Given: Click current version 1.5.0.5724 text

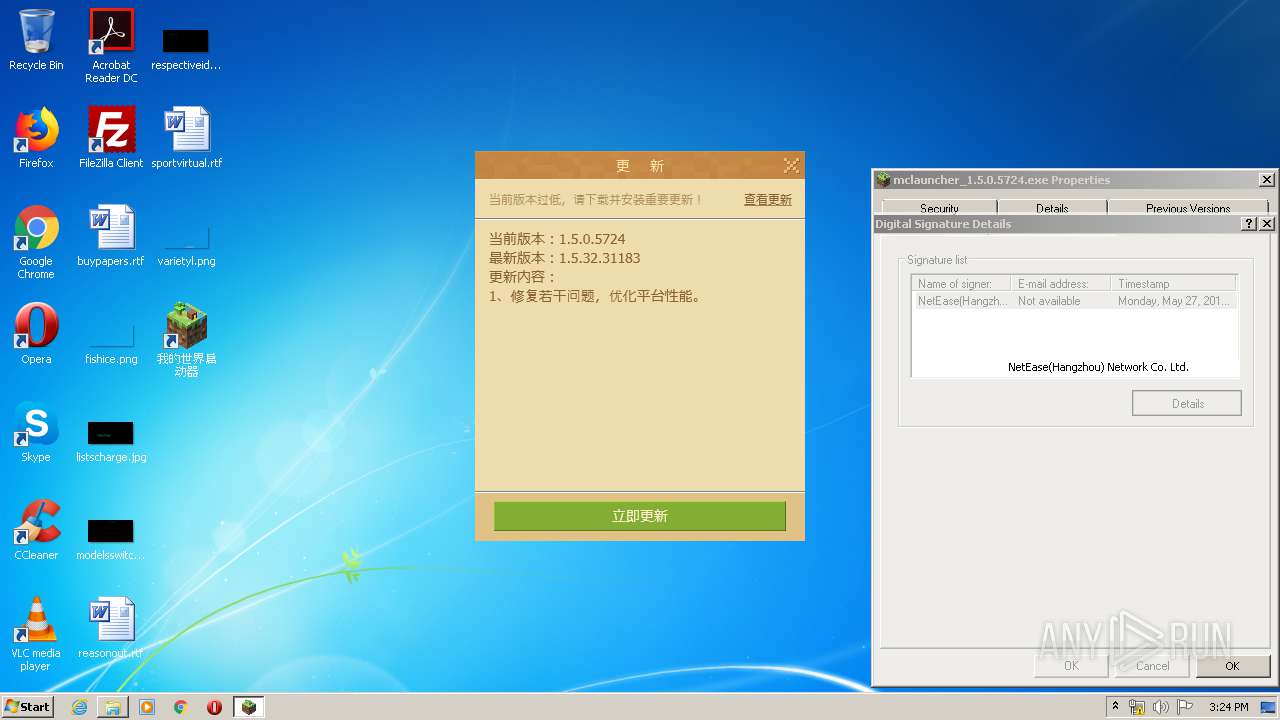Looking at the screenshot, I should [x=557, y=239].
